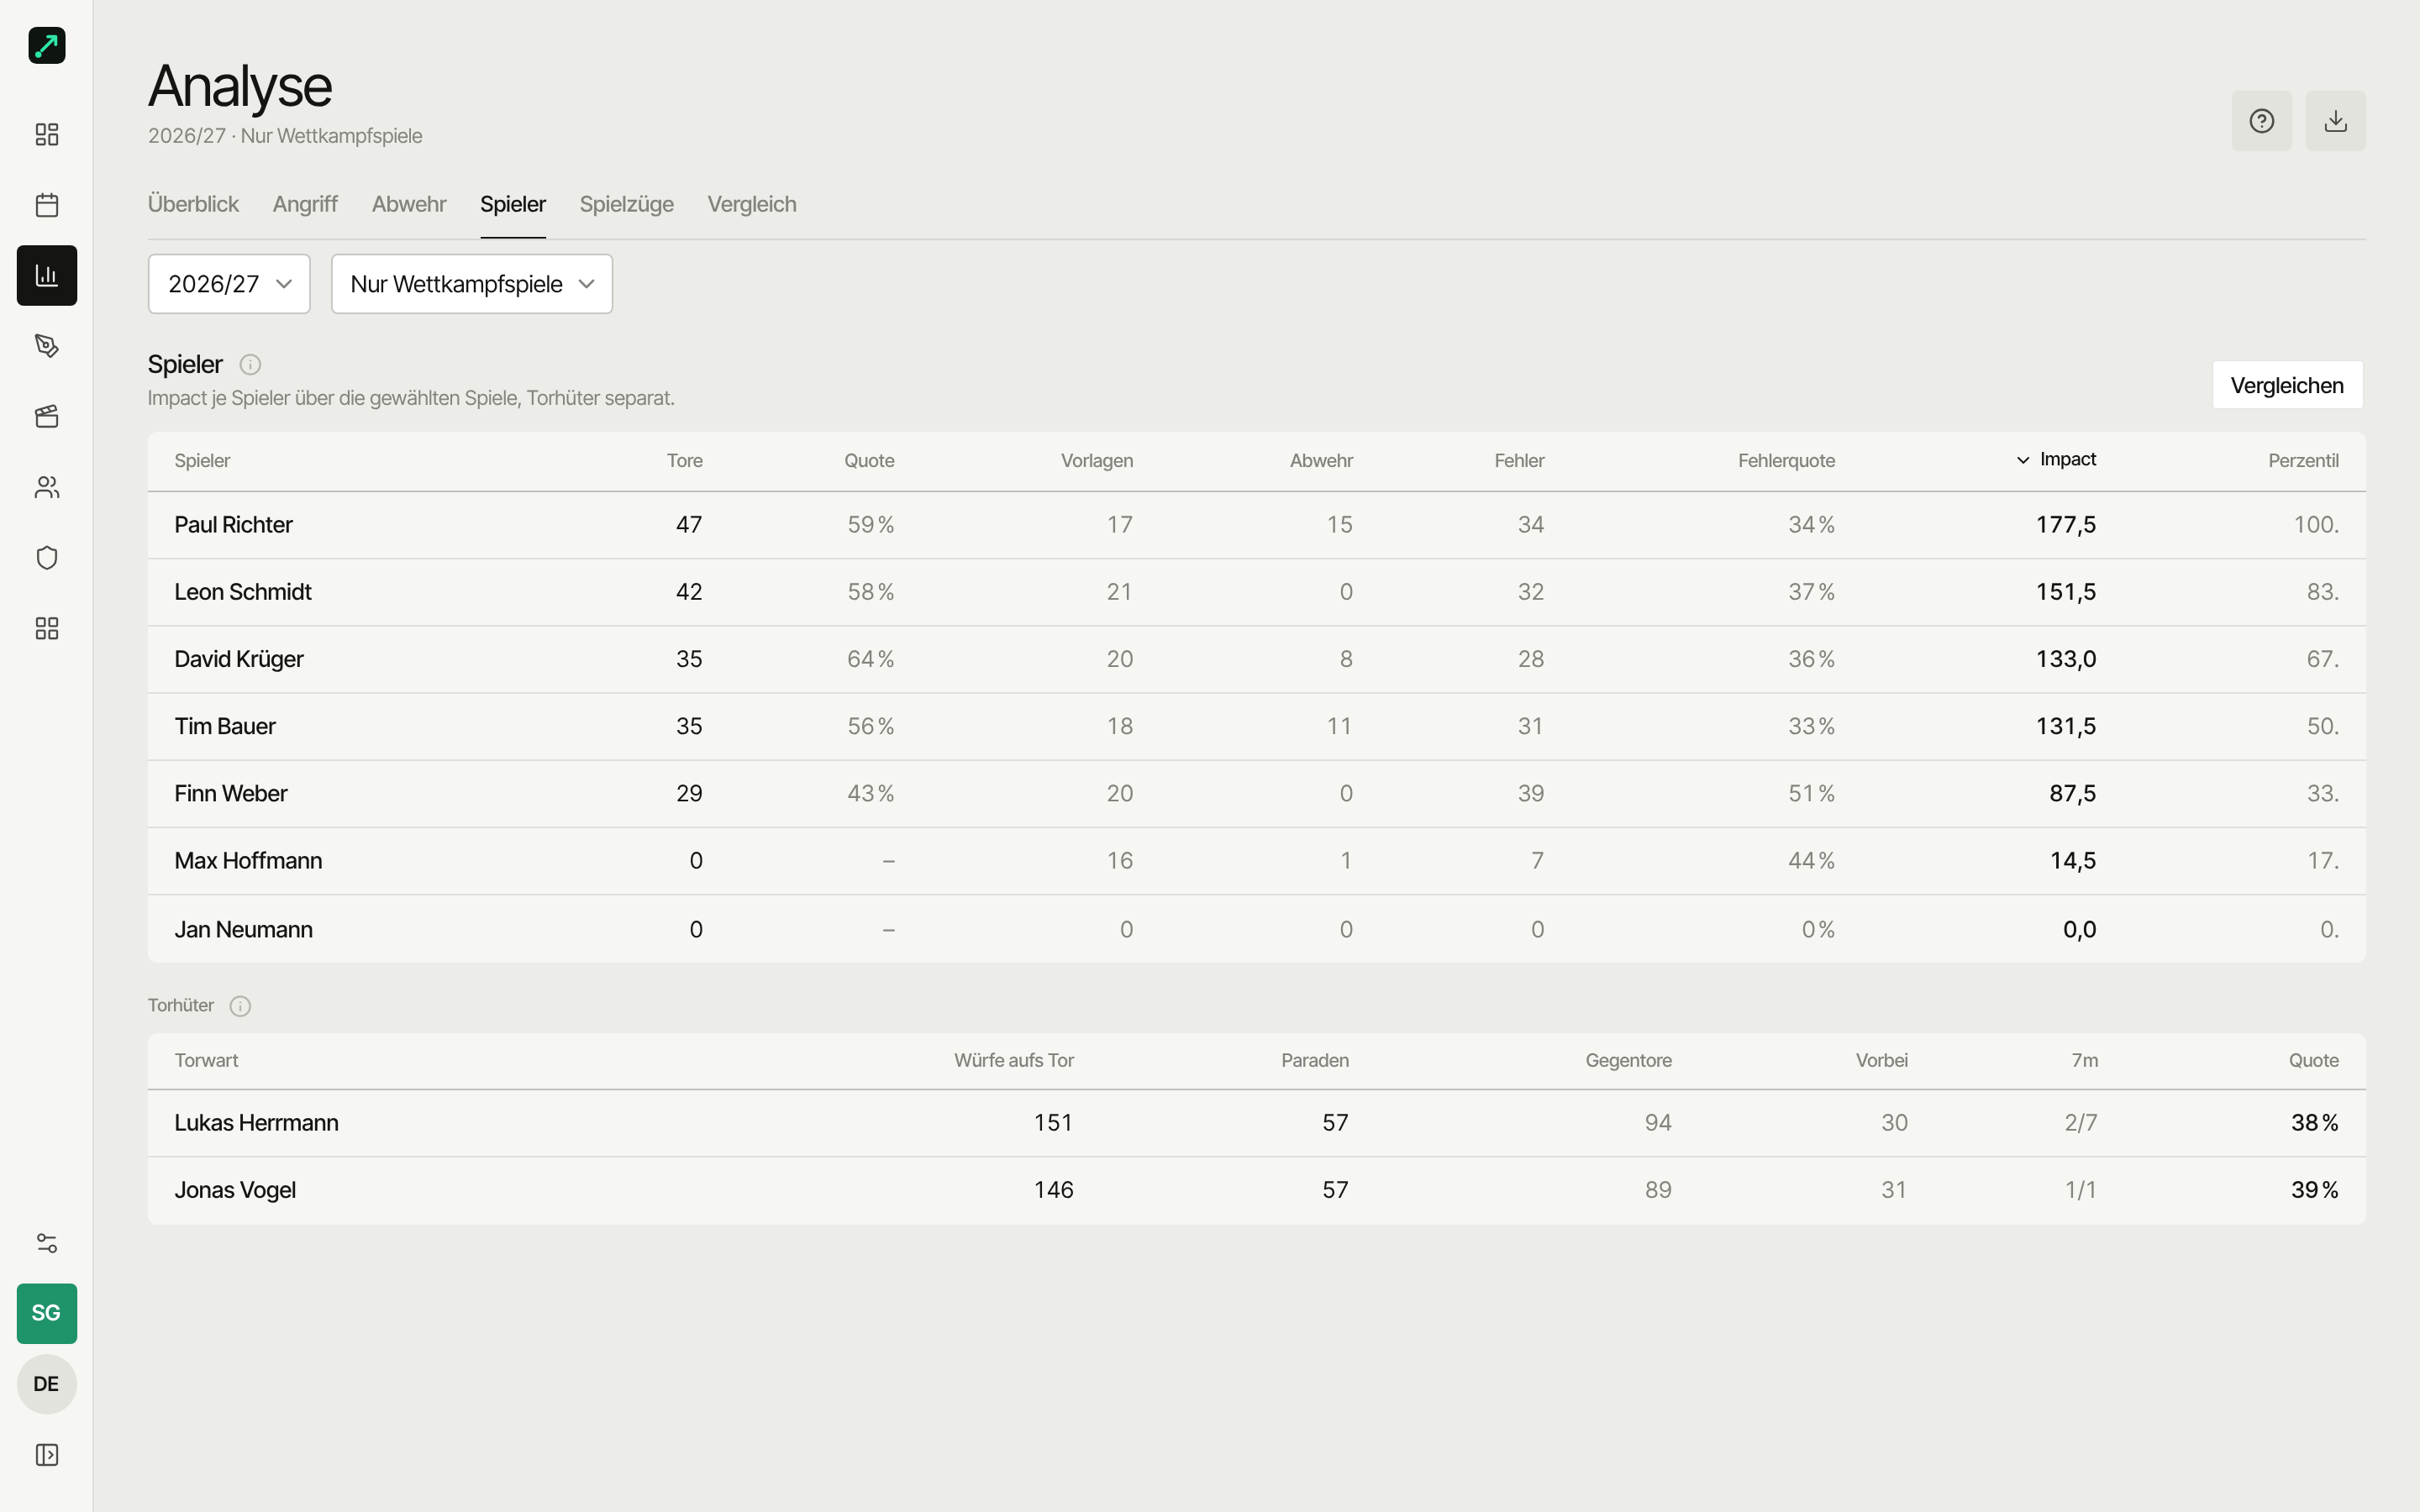Image resolution: width=2420 pixels, height=1512 pixels.
Task: Click the Vergleichen button
Action: click(x=2287, y=385)
